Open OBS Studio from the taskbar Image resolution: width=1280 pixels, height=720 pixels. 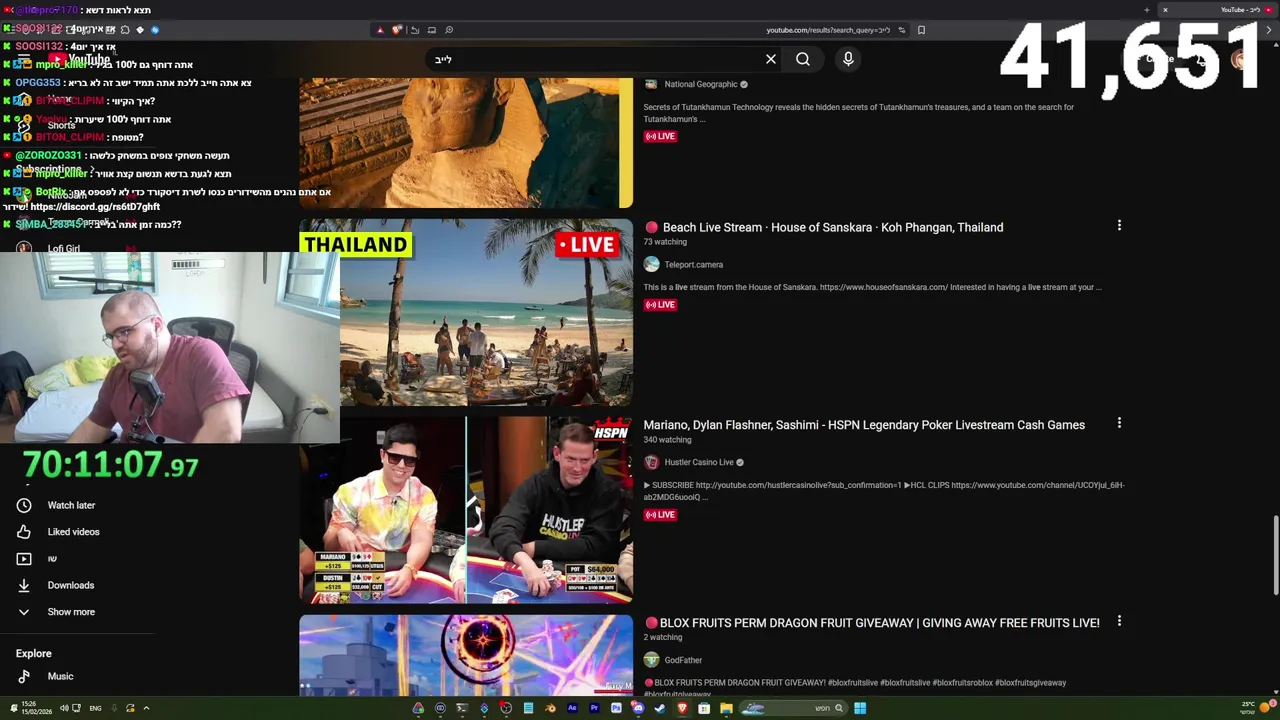tap(506, 708)
